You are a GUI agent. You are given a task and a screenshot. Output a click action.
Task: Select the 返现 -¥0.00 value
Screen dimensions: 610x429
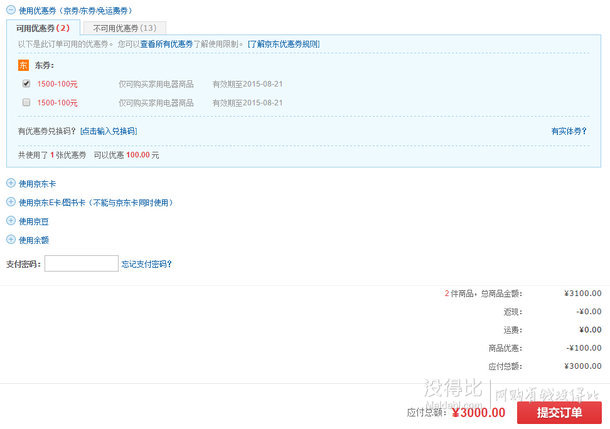[589, 312]
